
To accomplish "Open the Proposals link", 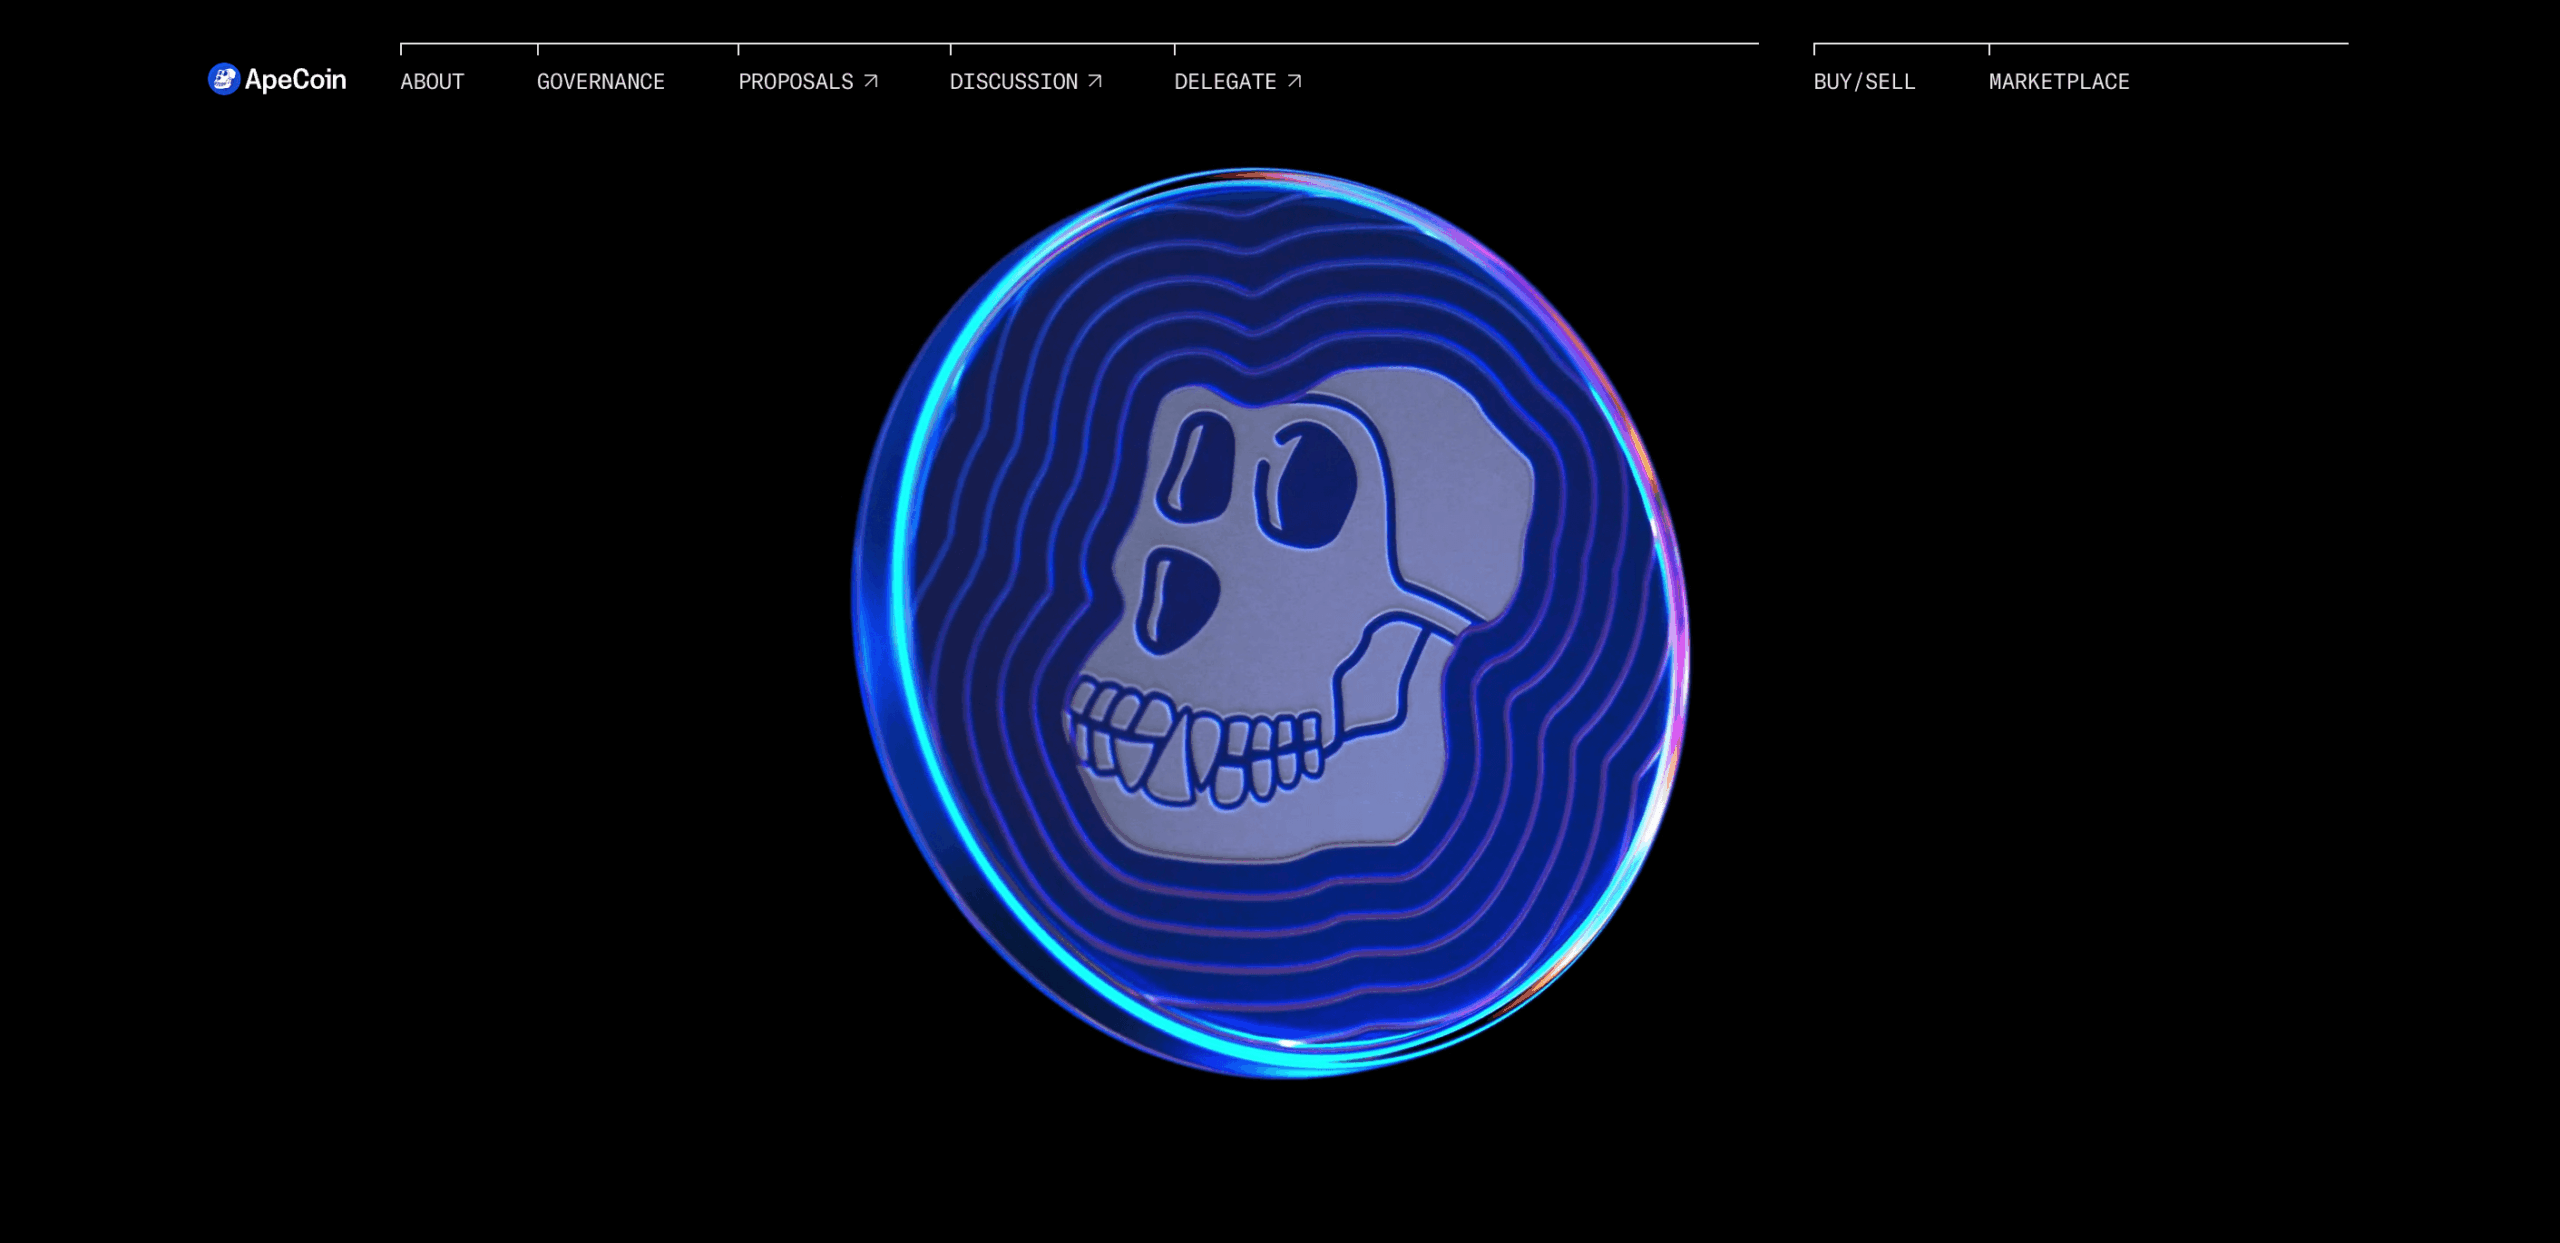I will coord(796,82).
